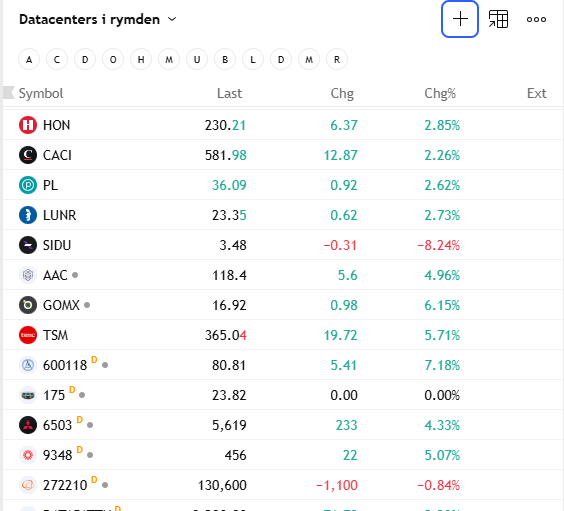Select the 272210 row in watchlist
Viewport: 564px width, 511px height.
tap(283, 485)
